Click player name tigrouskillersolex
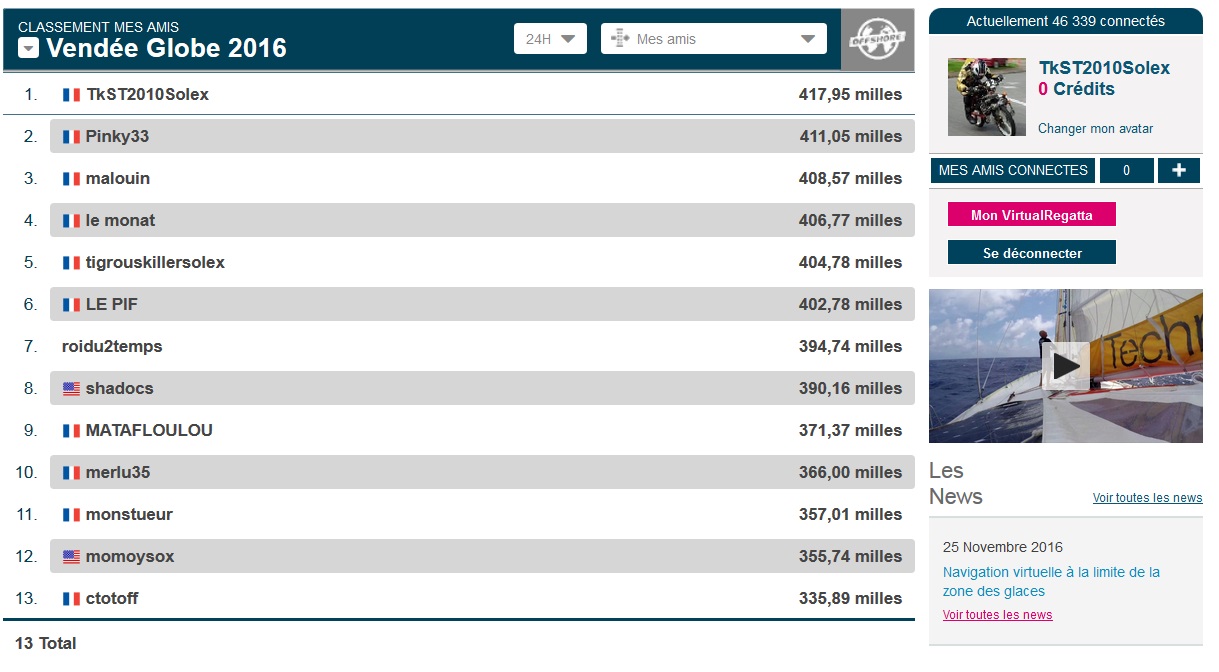The height and width of the screenshot is (672, 1219). 155,262
